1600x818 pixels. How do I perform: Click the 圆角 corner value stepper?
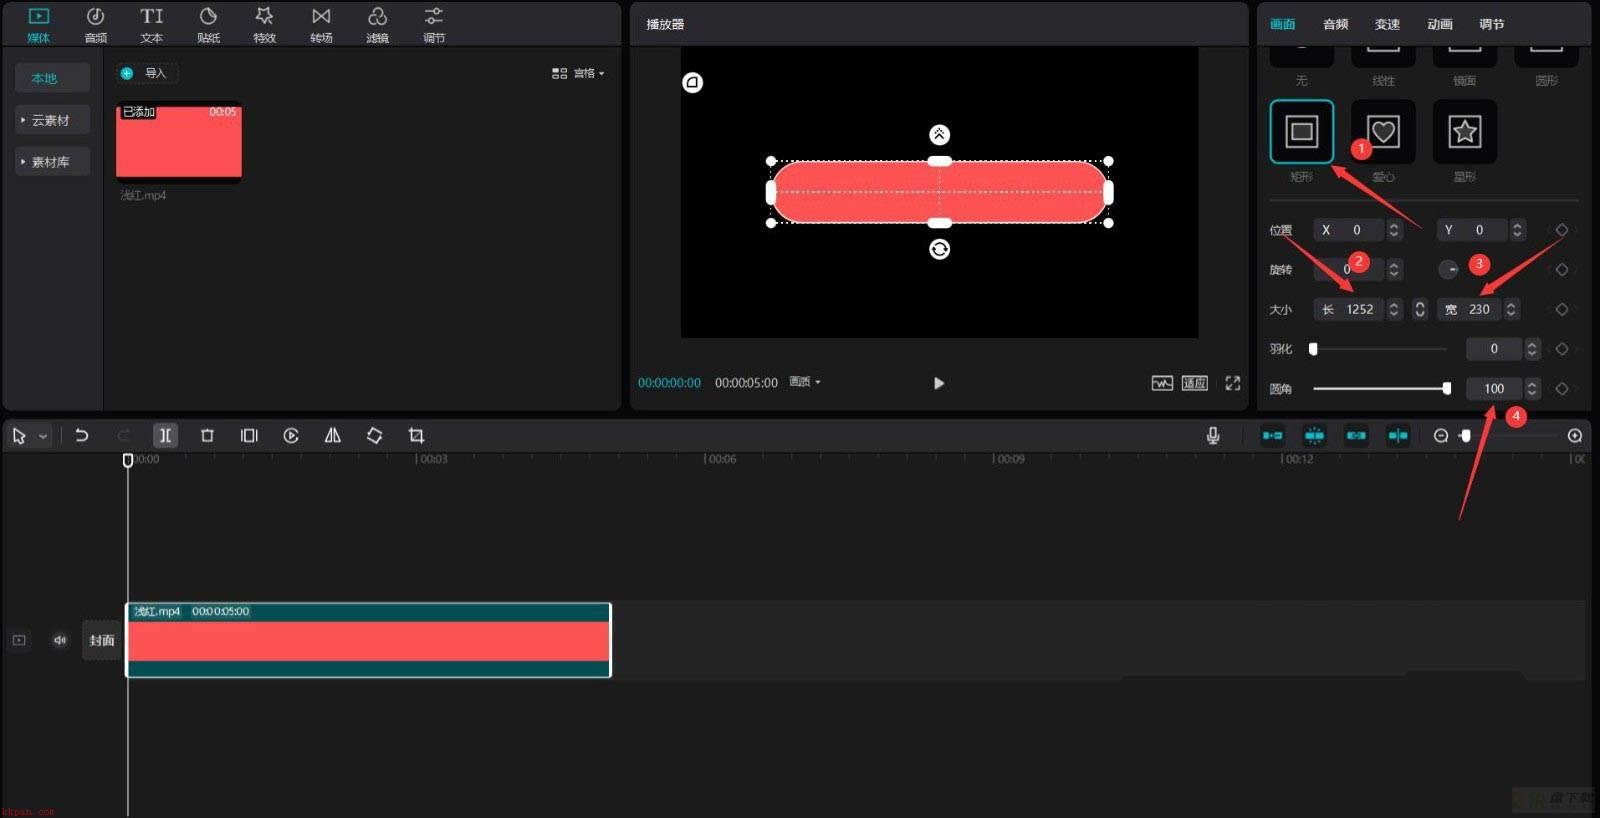pos(1532,388)
